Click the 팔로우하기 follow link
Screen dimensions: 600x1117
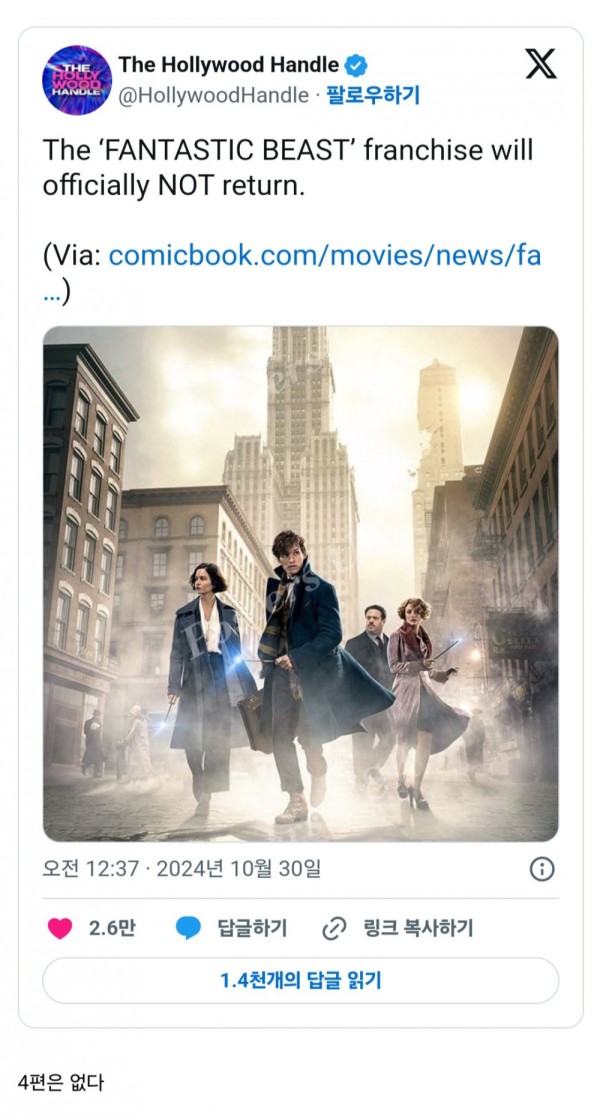[373, 95]
